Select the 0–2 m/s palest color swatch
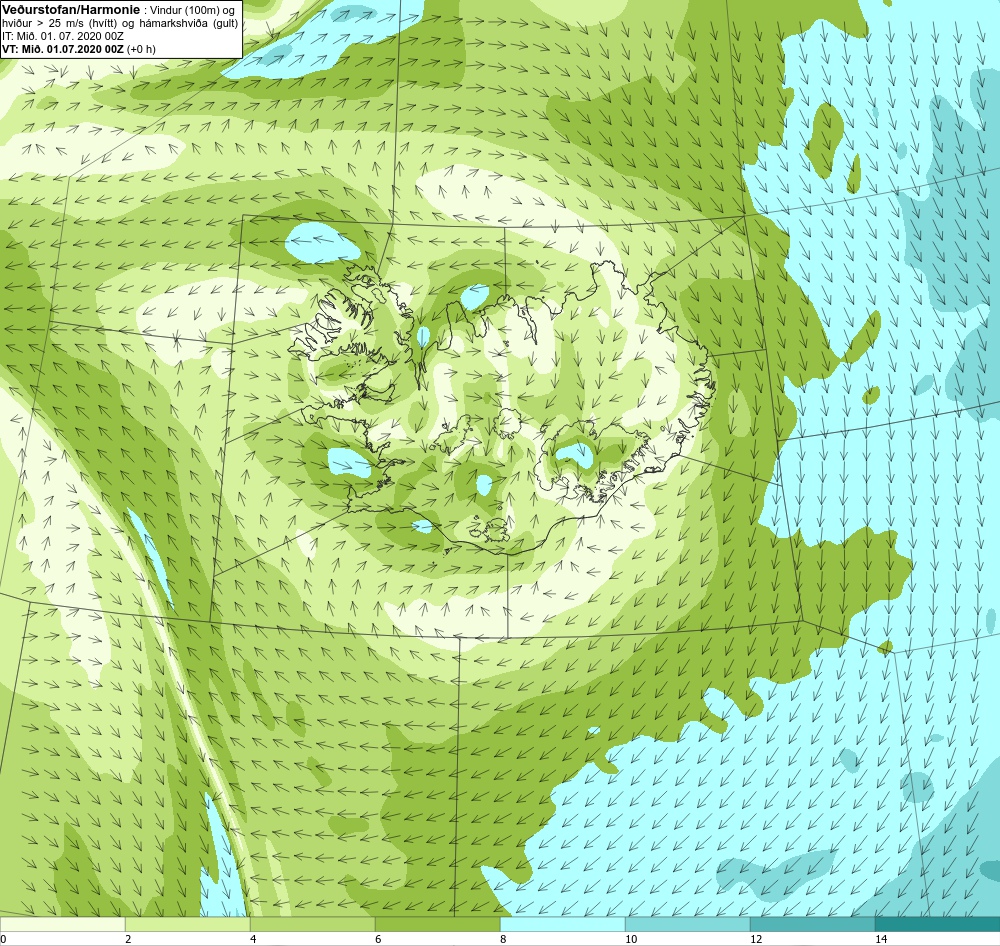Screen dimensions: 1000x946 pos(62,924)
